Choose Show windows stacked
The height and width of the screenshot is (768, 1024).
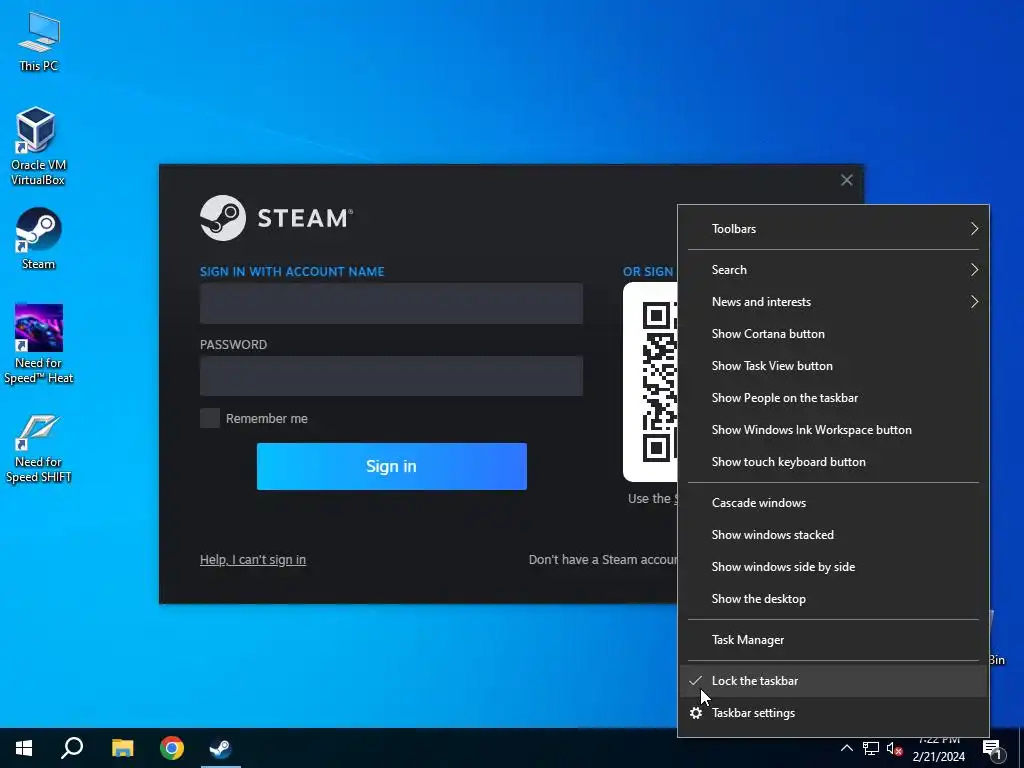[x=833, y=535]
